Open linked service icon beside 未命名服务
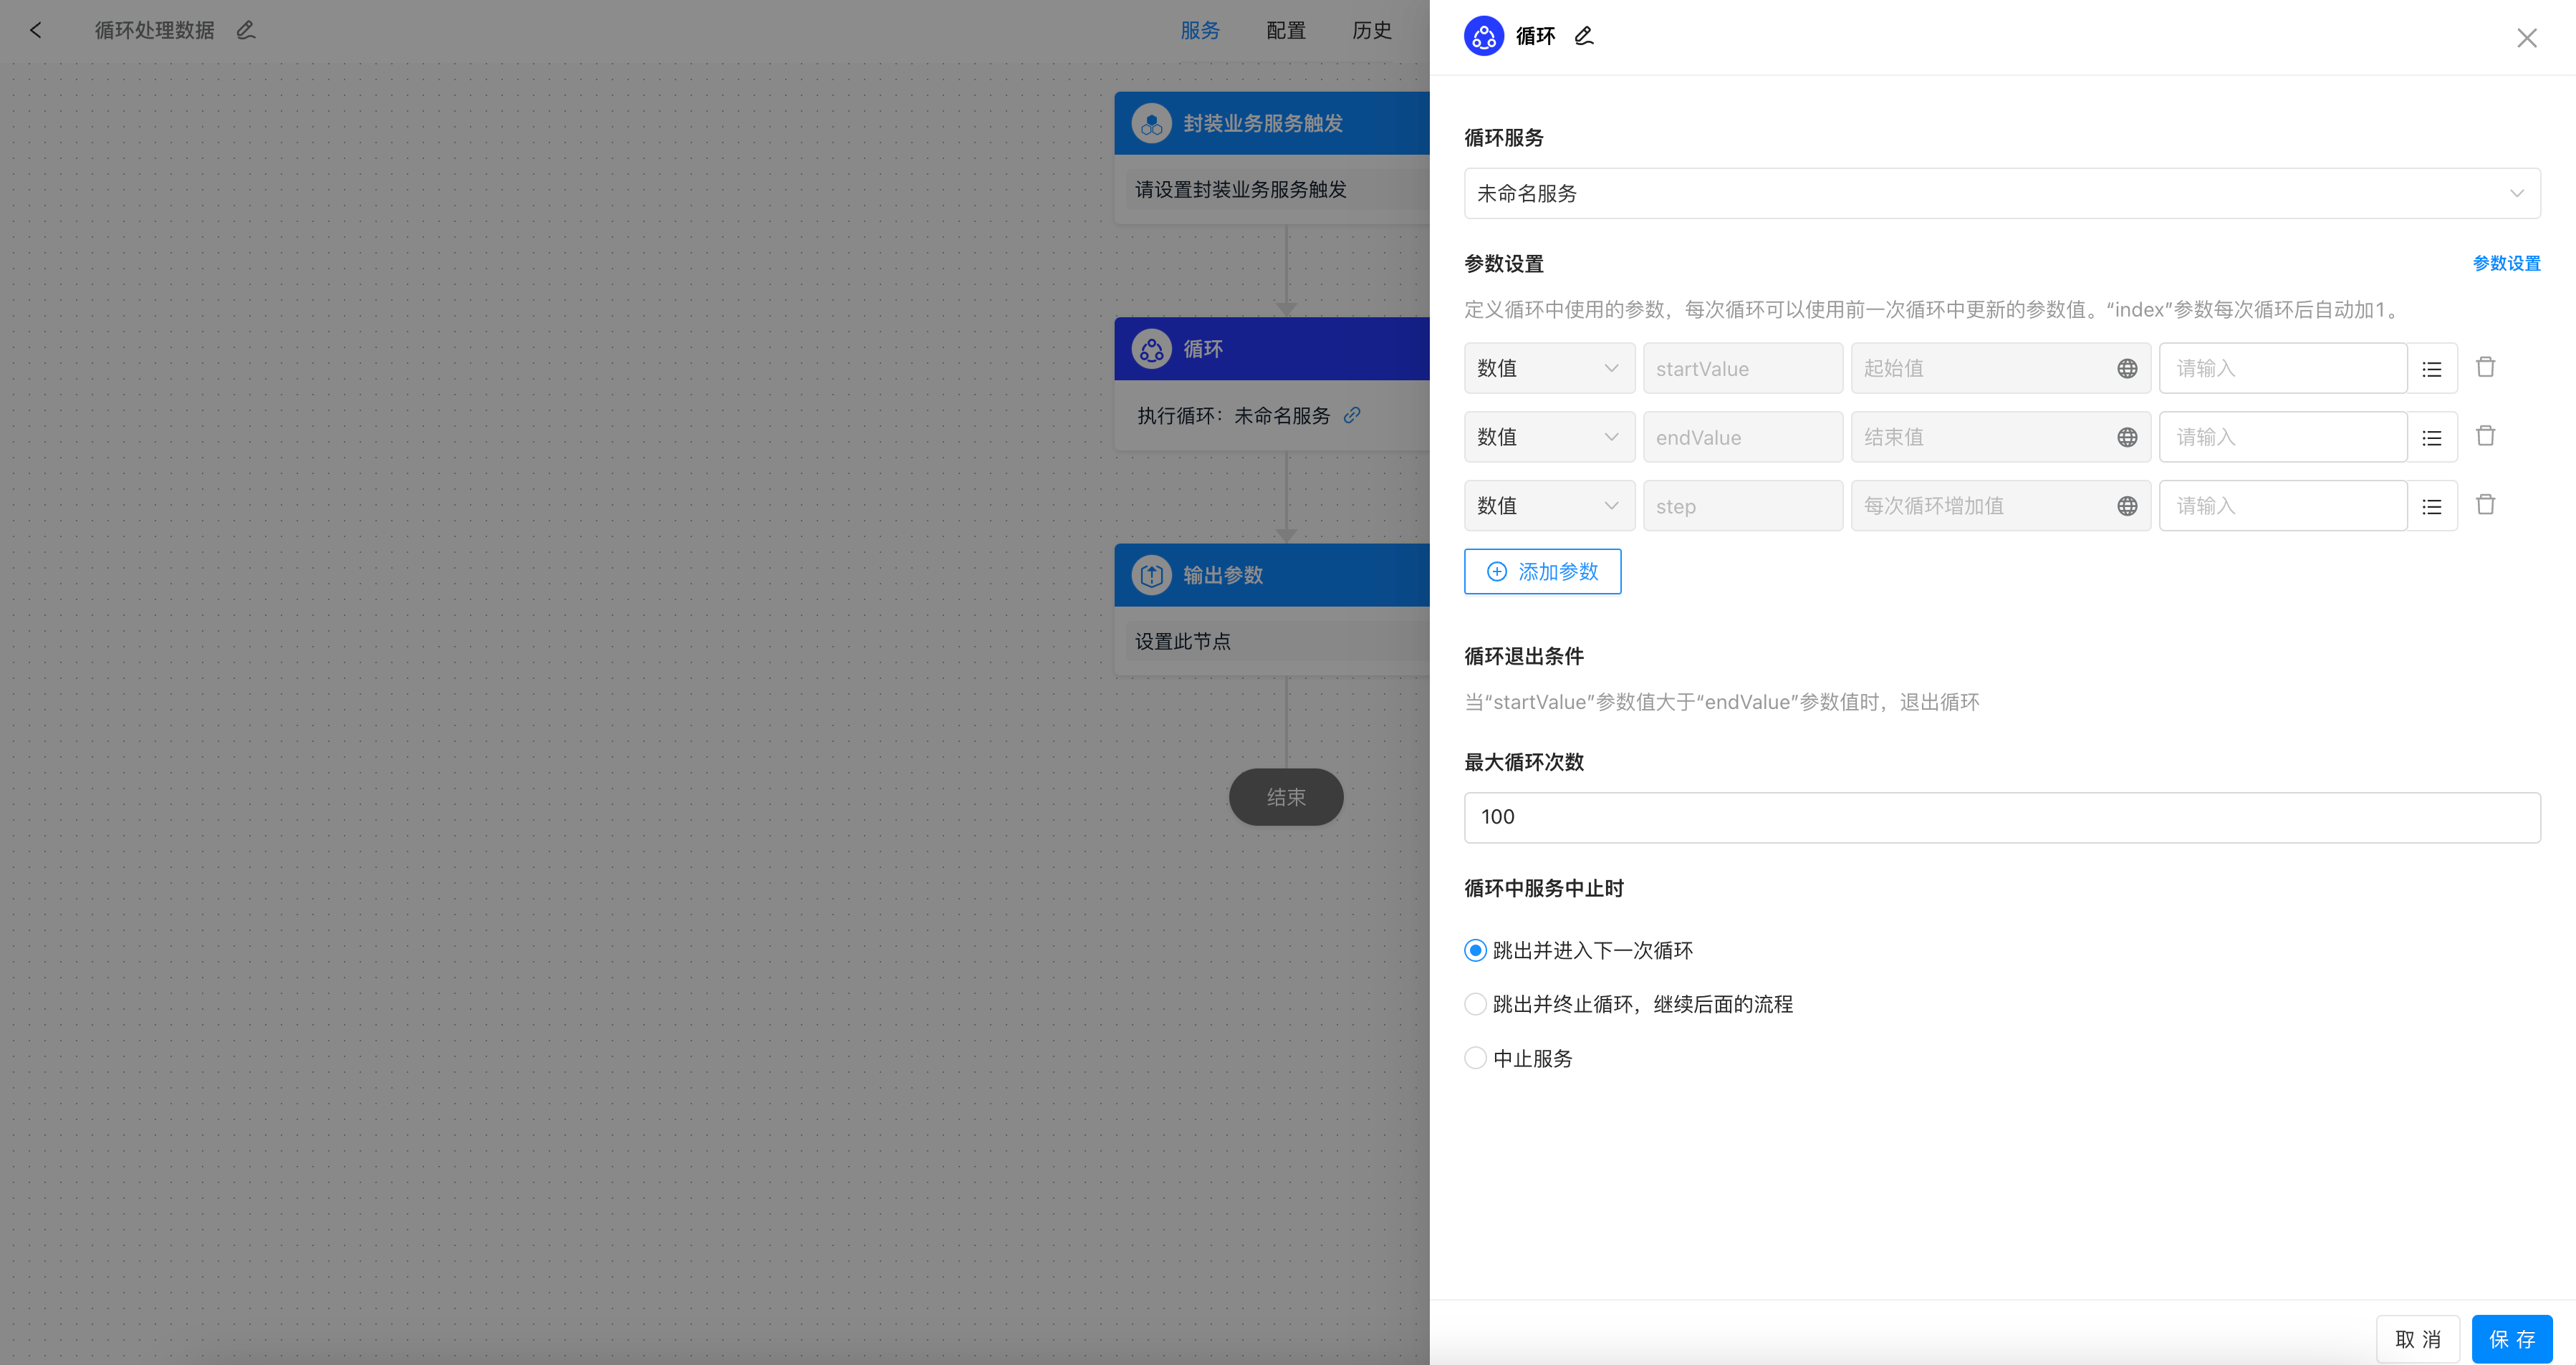2576x1365 pixels. pos(1352,415)
